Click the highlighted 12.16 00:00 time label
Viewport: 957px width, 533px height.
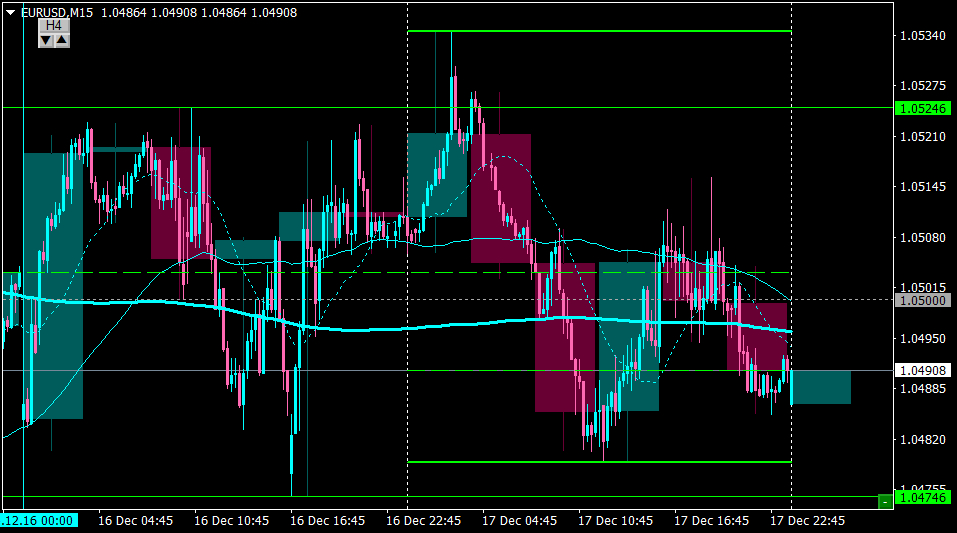pos(39,521)
